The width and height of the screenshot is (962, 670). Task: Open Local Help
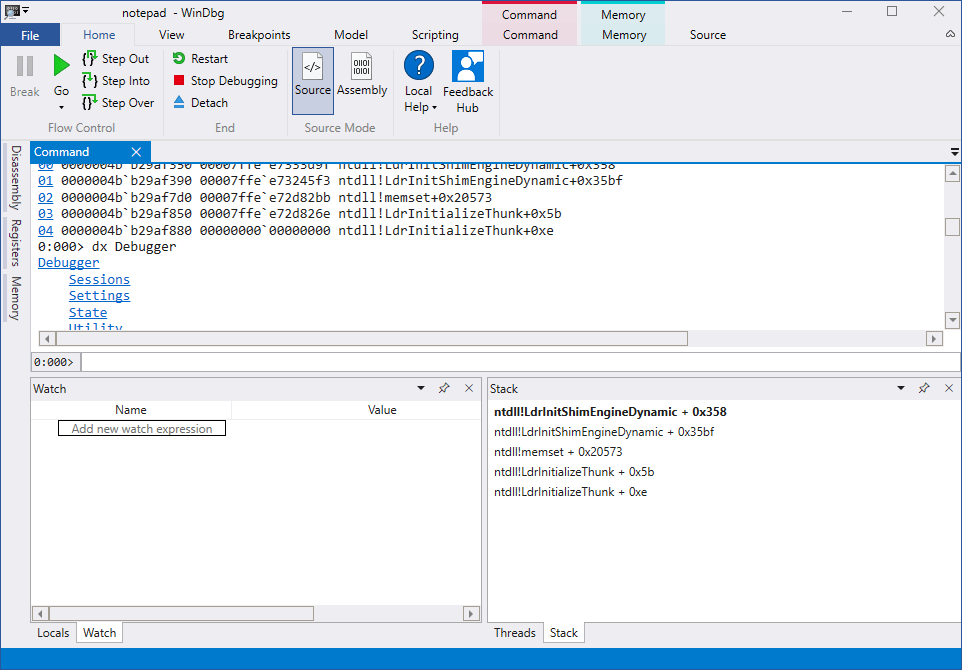(x=419, y=81)
